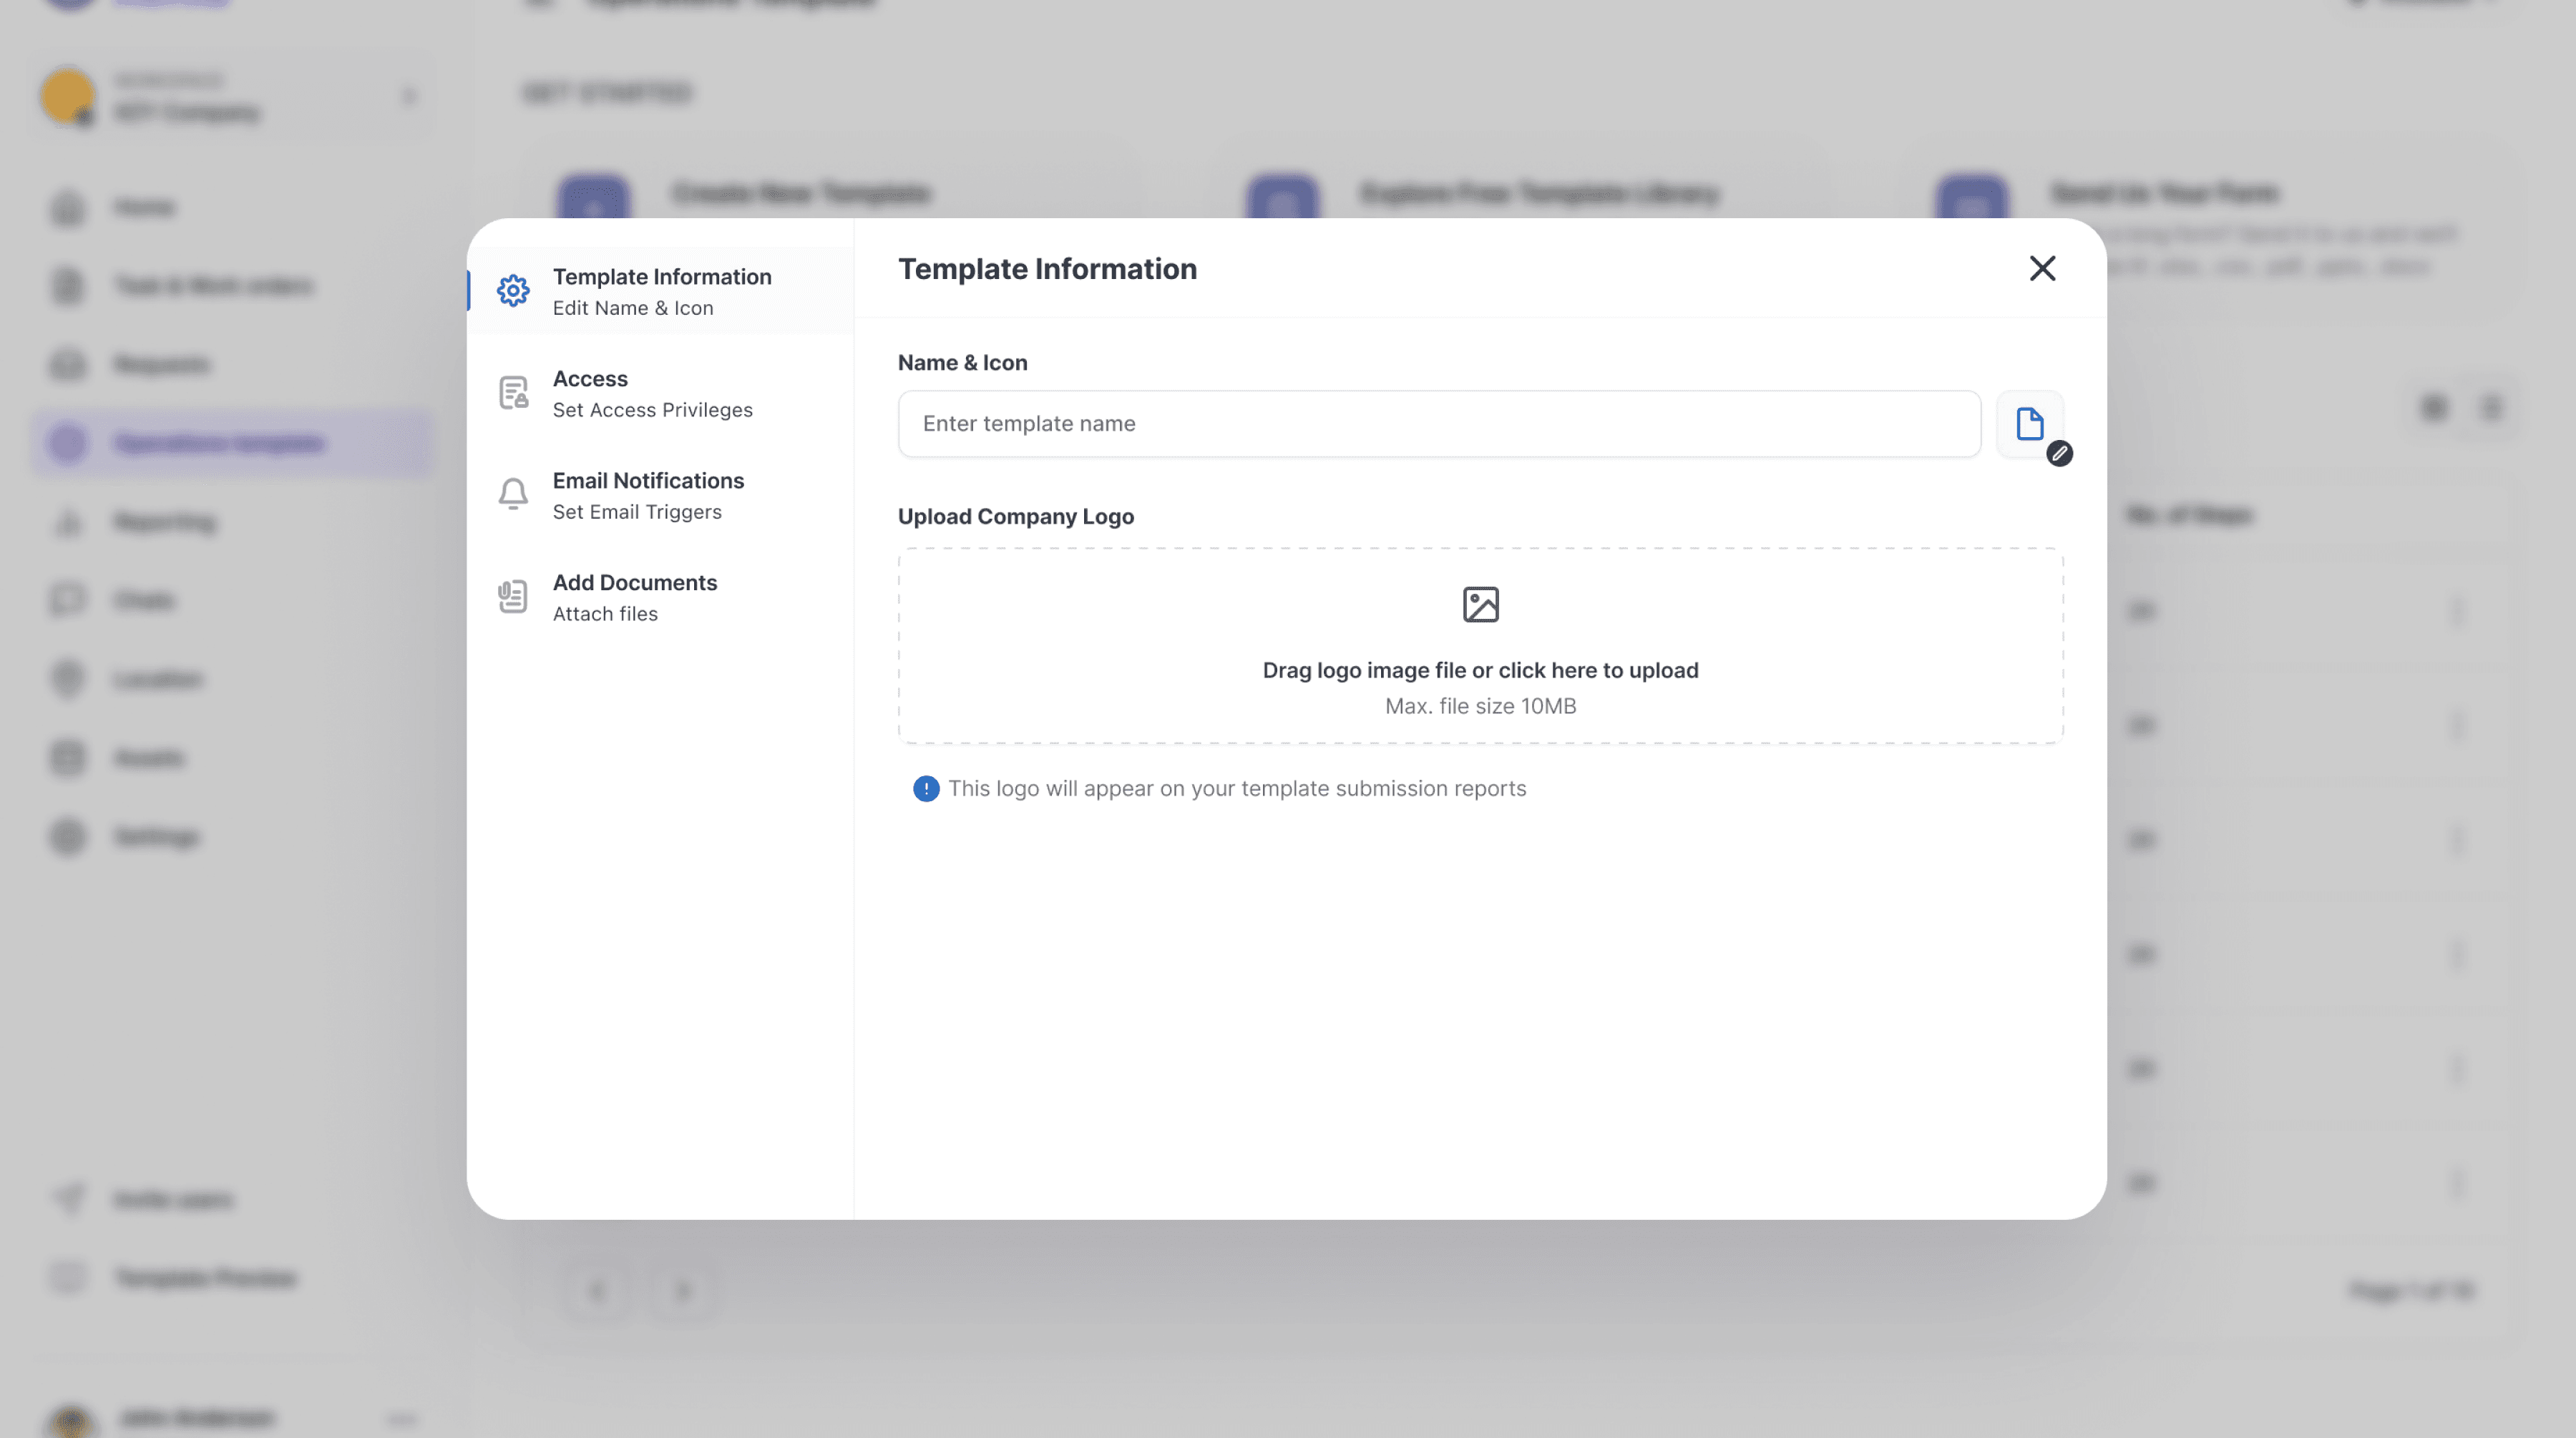The image size is (2576, 1438).
Task: Open the first table row's three-dot menu
Action: (x=2457, y=610)
